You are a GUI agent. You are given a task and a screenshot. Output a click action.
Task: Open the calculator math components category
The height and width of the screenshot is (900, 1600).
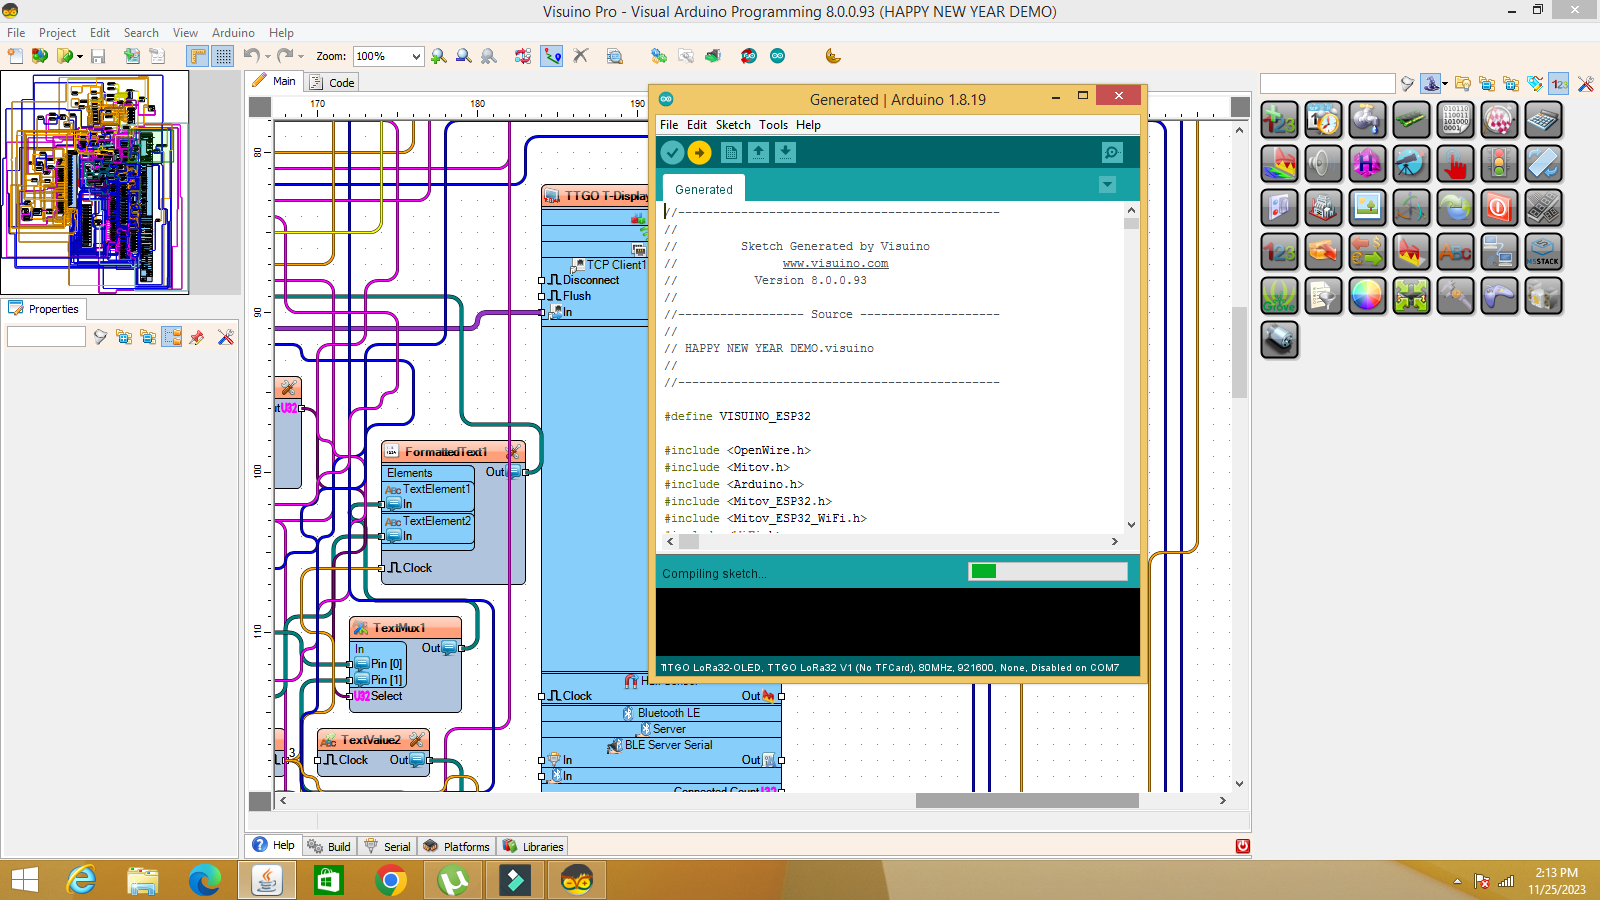pyautogui.click(x=1544, y=119)
